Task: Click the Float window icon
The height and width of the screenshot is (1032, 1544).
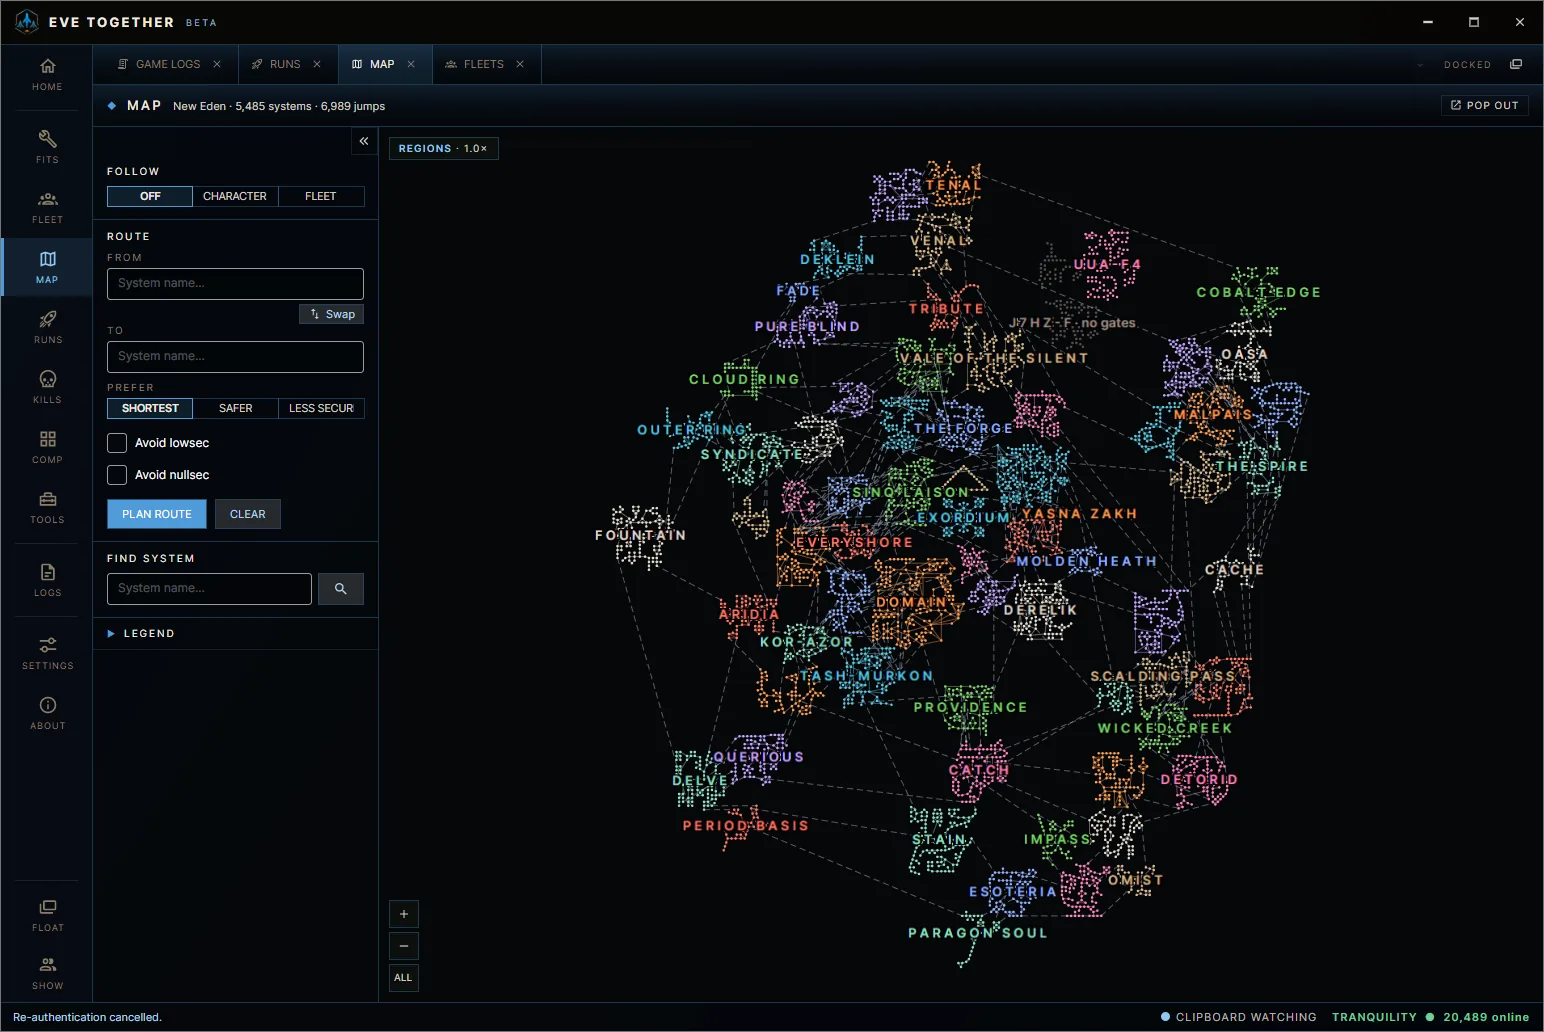Action: (x=47, y=914)
